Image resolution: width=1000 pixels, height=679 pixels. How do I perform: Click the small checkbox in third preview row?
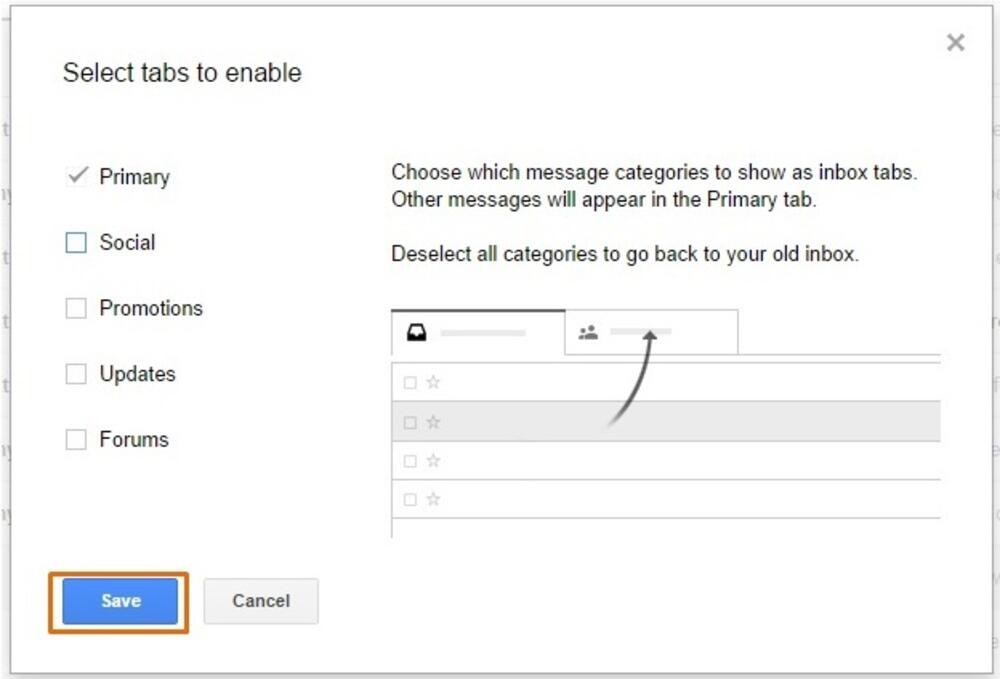[x=409, y=461]
